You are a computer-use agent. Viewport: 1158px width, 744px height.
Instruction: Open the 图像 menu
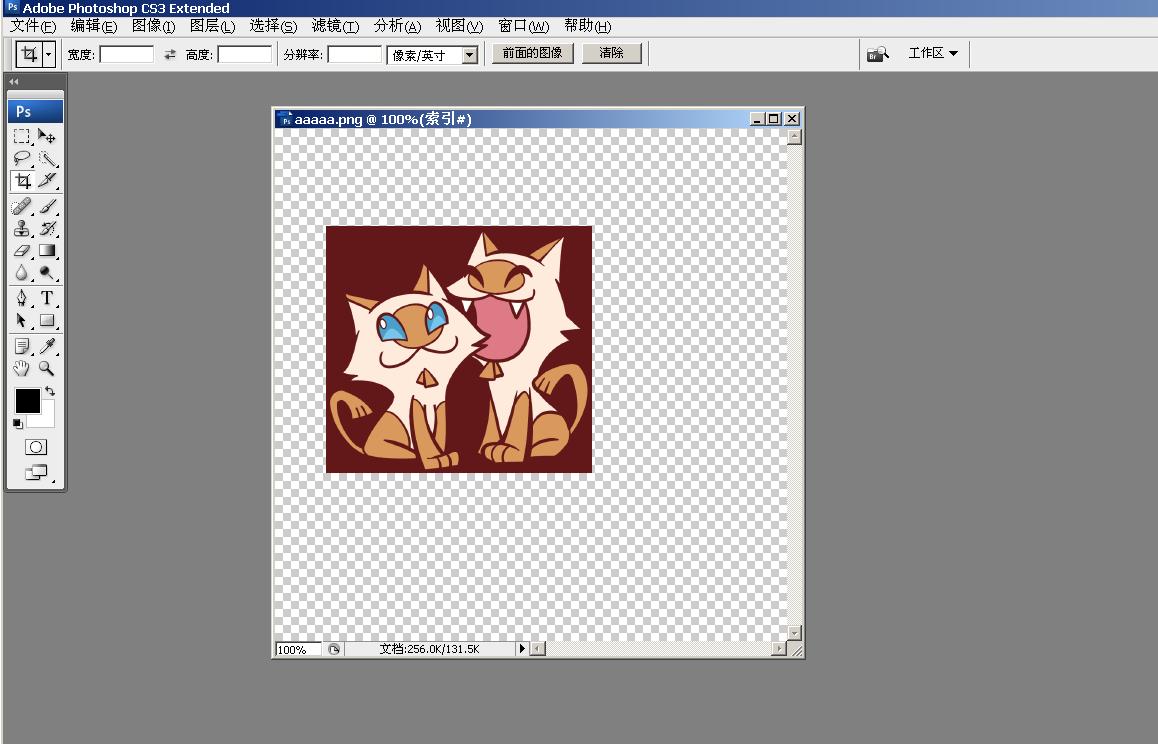[x=153, y=26]
